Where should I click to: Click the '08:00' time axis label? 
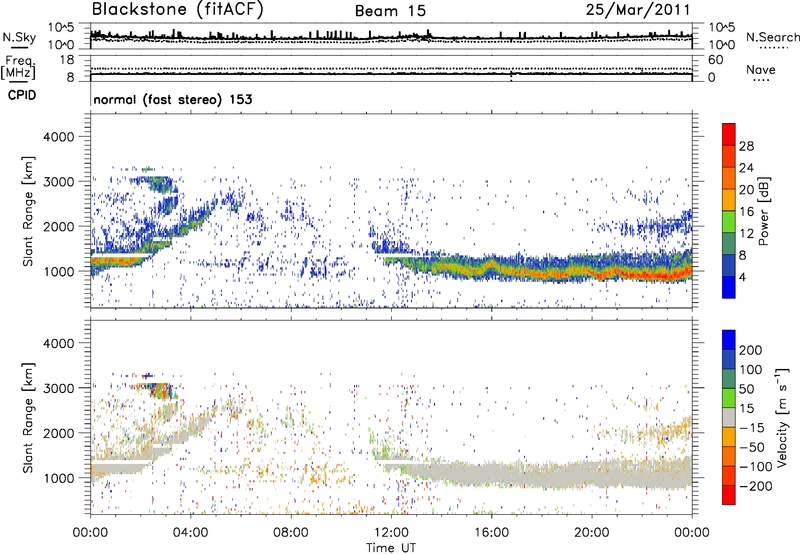(x=291, y=533)
